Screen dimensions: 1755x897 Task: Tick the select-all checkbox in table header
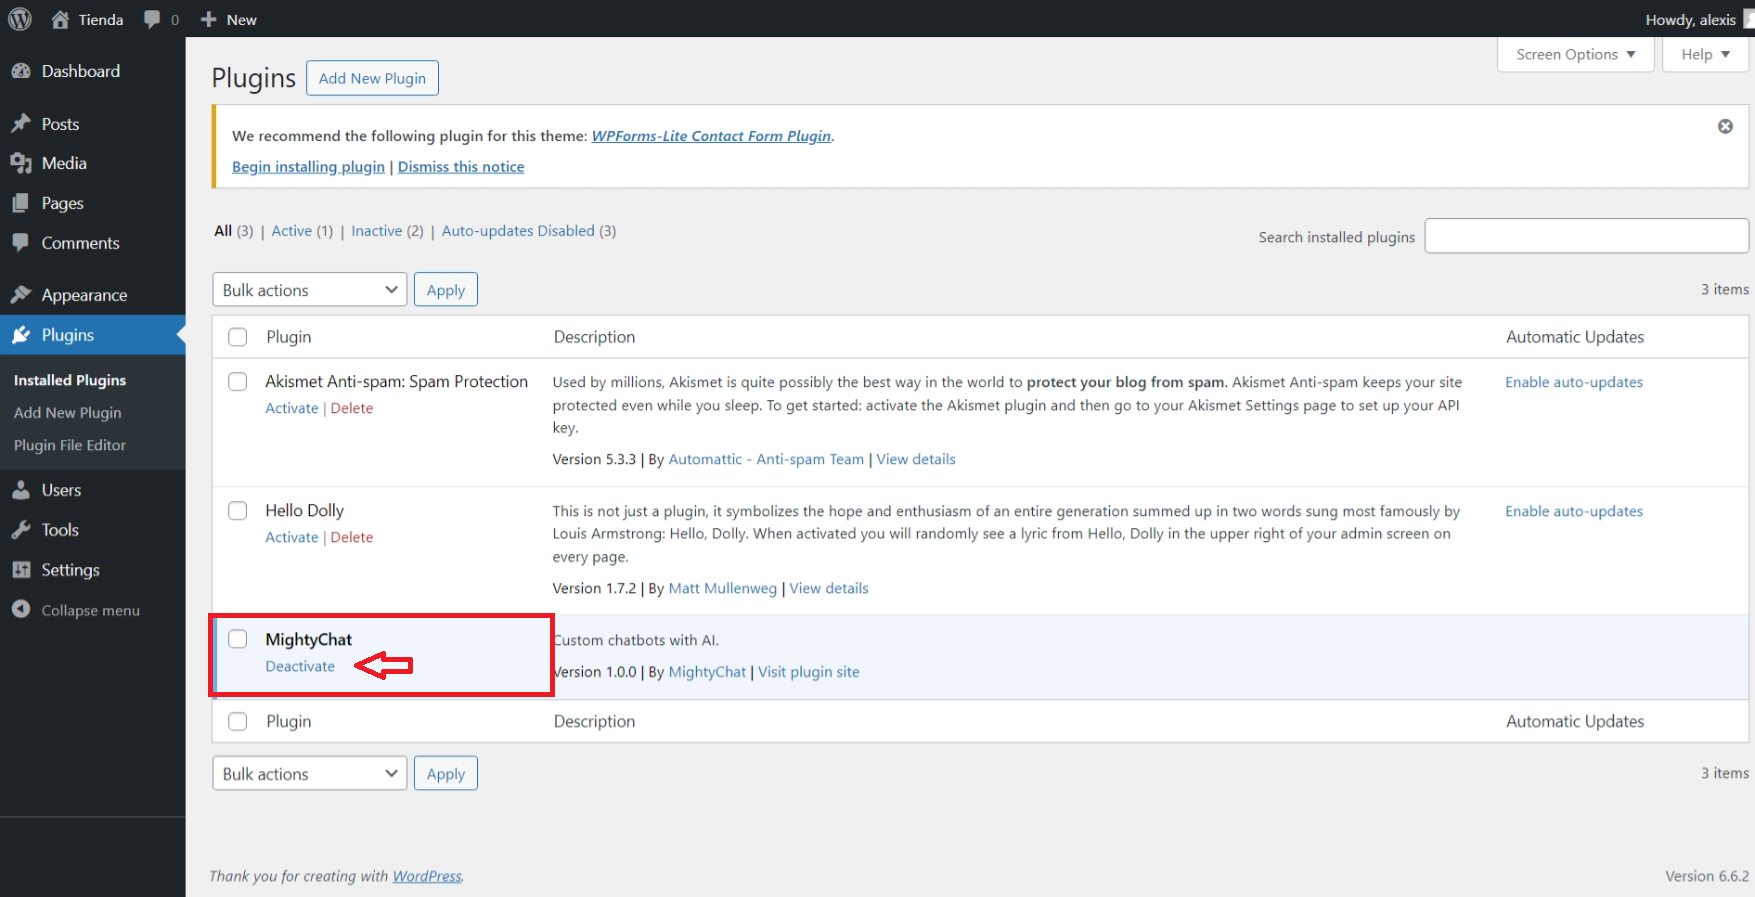tap(238, 337)
